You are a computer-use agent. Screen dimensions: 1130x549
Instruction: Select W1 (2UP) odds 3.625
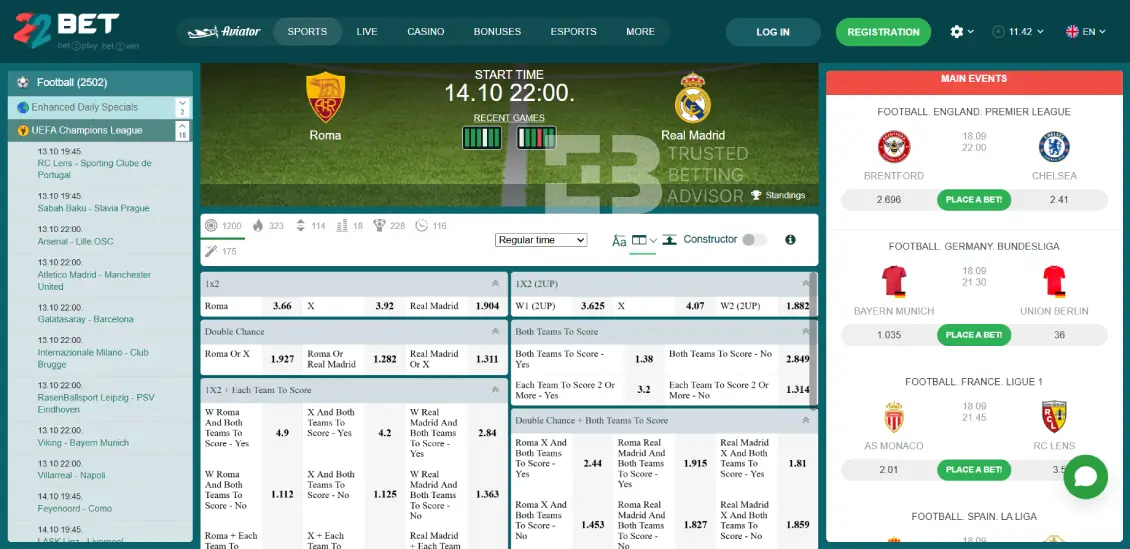[592, 305]
